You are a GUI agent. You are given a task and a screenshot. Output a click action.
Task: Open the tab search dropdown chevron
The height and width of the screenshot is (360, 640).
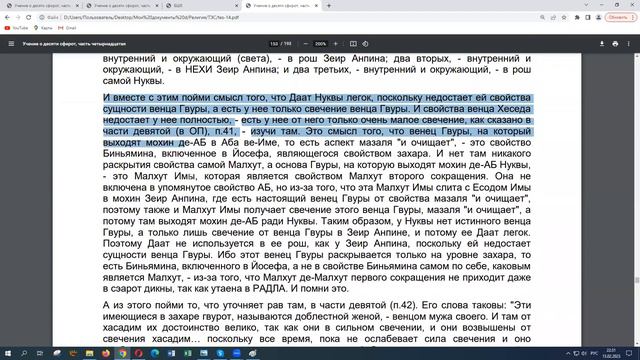tap(587, 5)
